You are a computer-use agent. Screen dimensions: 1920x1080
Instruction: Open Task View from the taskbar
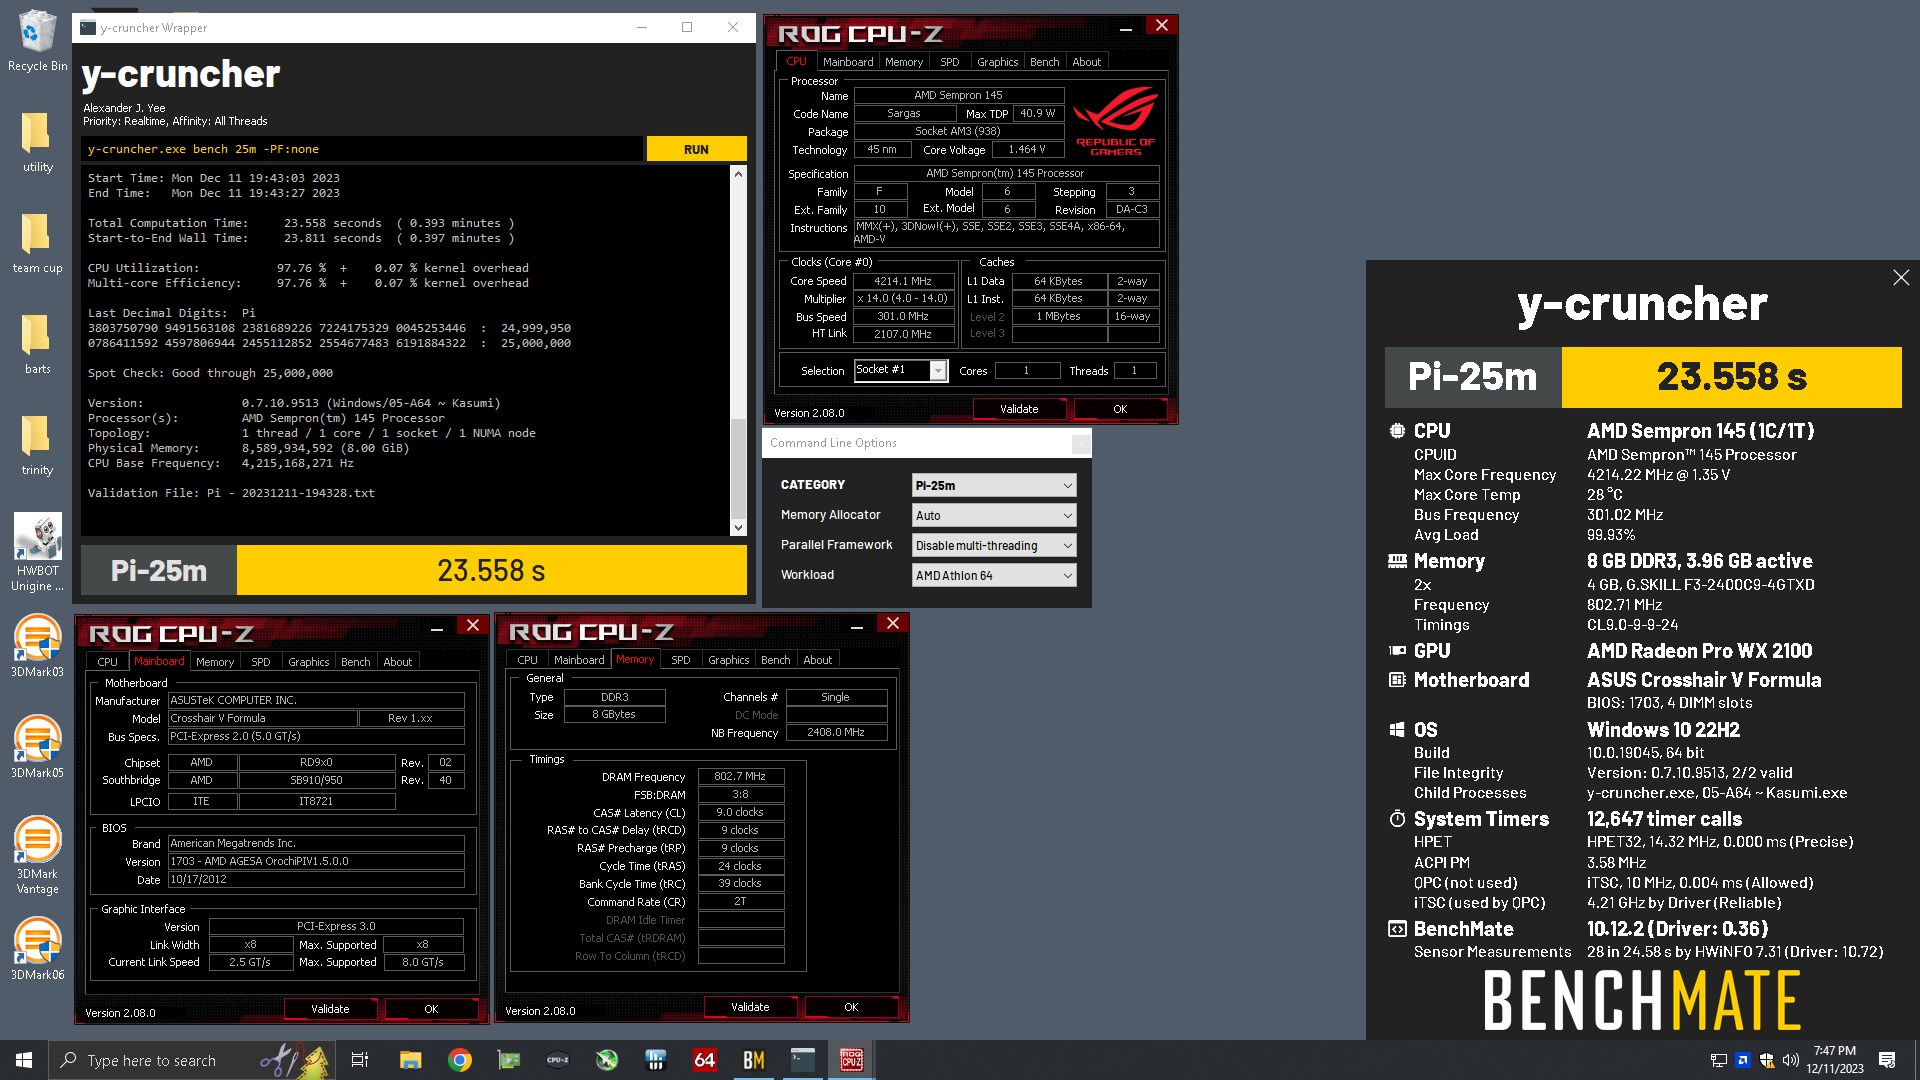click(x=360, y=1060)
